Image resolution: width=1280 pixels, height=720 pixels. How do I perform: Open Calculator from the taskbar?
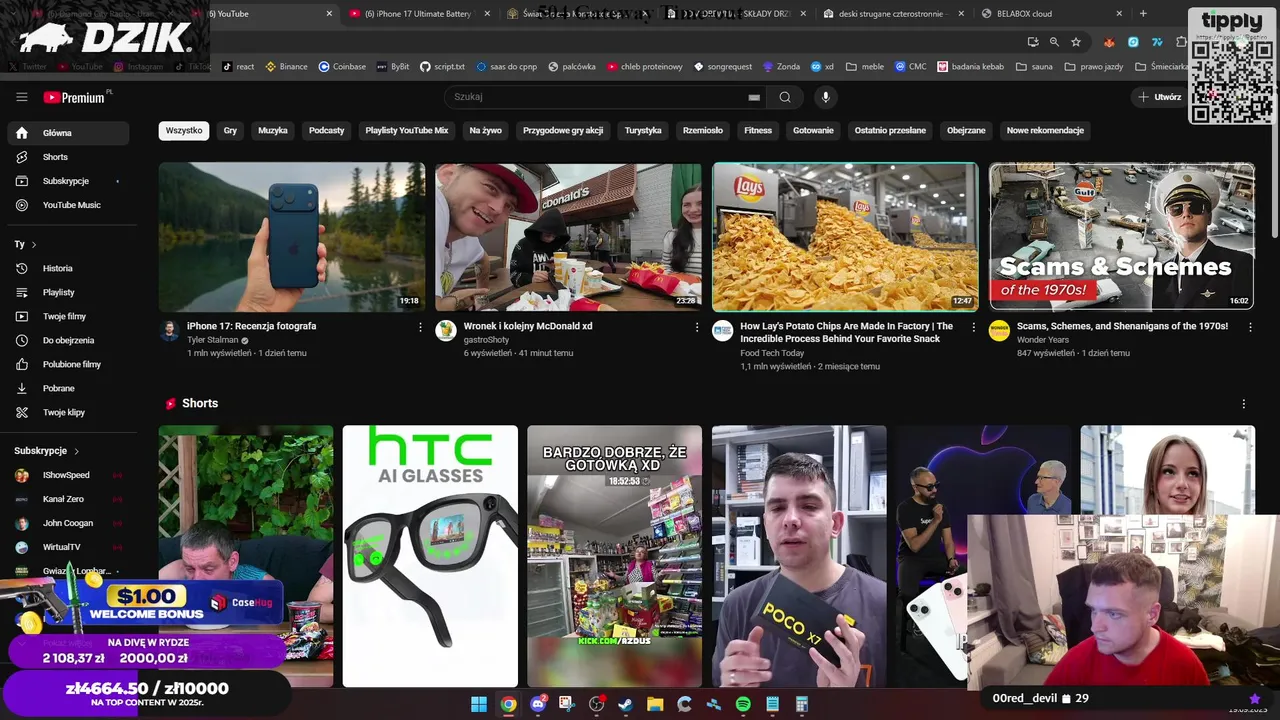click(802, 704)
